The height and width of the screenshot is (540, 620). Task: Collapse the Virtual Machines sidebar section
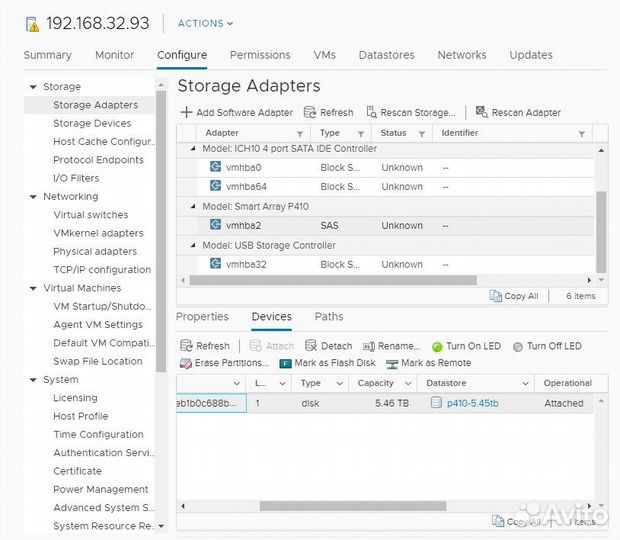pyautogui.click(x=33, y=288)
